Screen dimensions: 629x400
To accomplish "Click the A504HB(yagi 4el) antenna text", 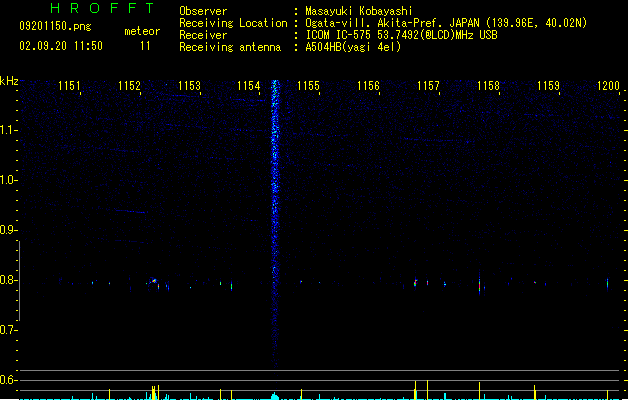I will click(x=353, y=47).
